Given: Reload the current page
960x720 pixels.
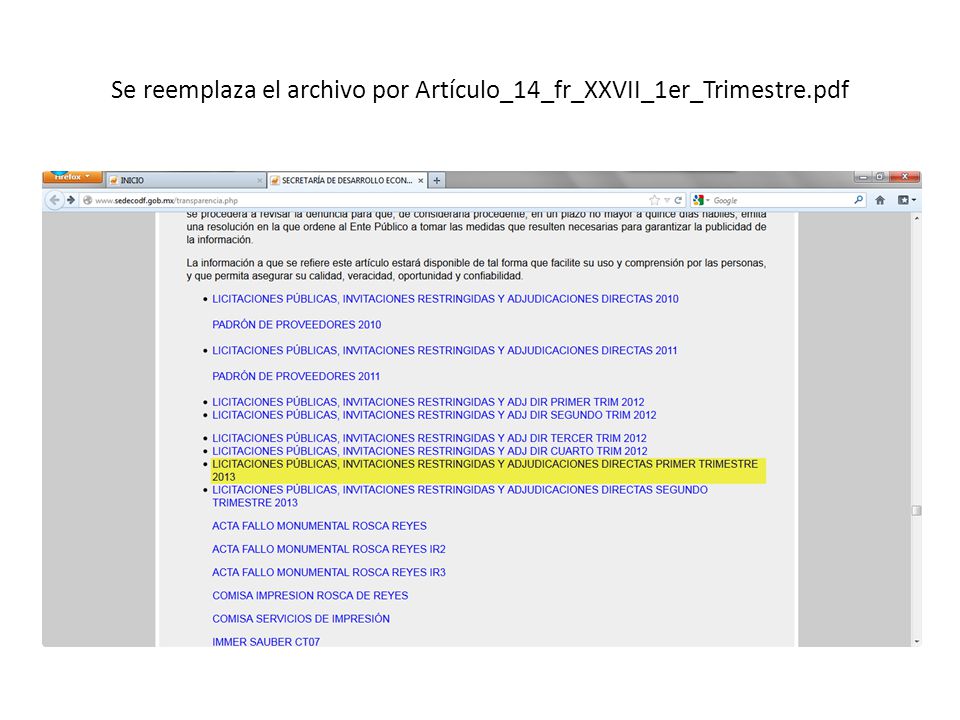Looking at the screenshot, I should [678, 200].
